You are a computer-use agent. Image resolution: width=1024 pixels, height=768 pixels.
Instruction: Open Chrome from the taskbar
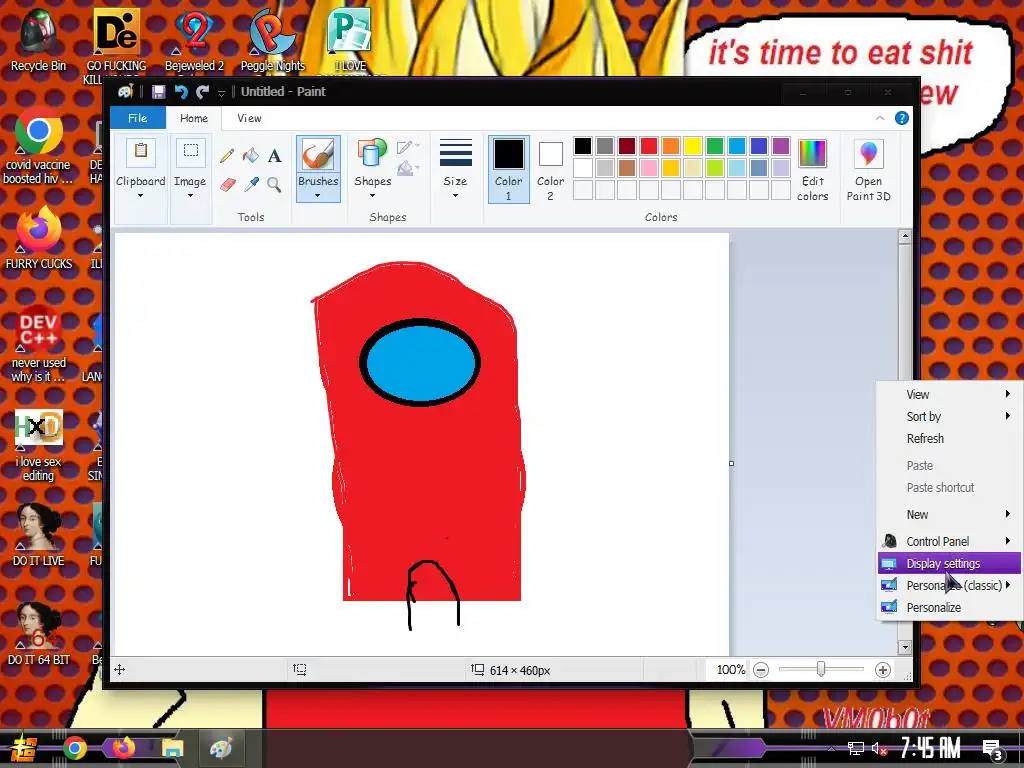tap(75, 748)
